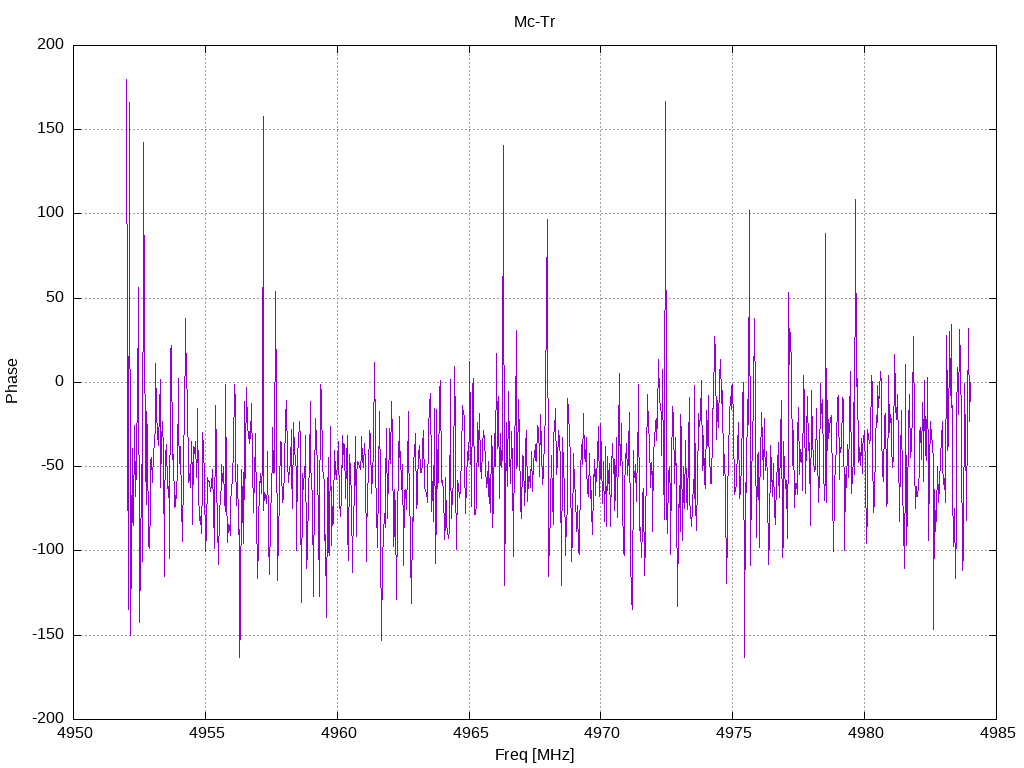Viewport: 1024px width, 768px height.
Task: Click the x-axis tick label '4960'
Action: [x=338, y=733]
